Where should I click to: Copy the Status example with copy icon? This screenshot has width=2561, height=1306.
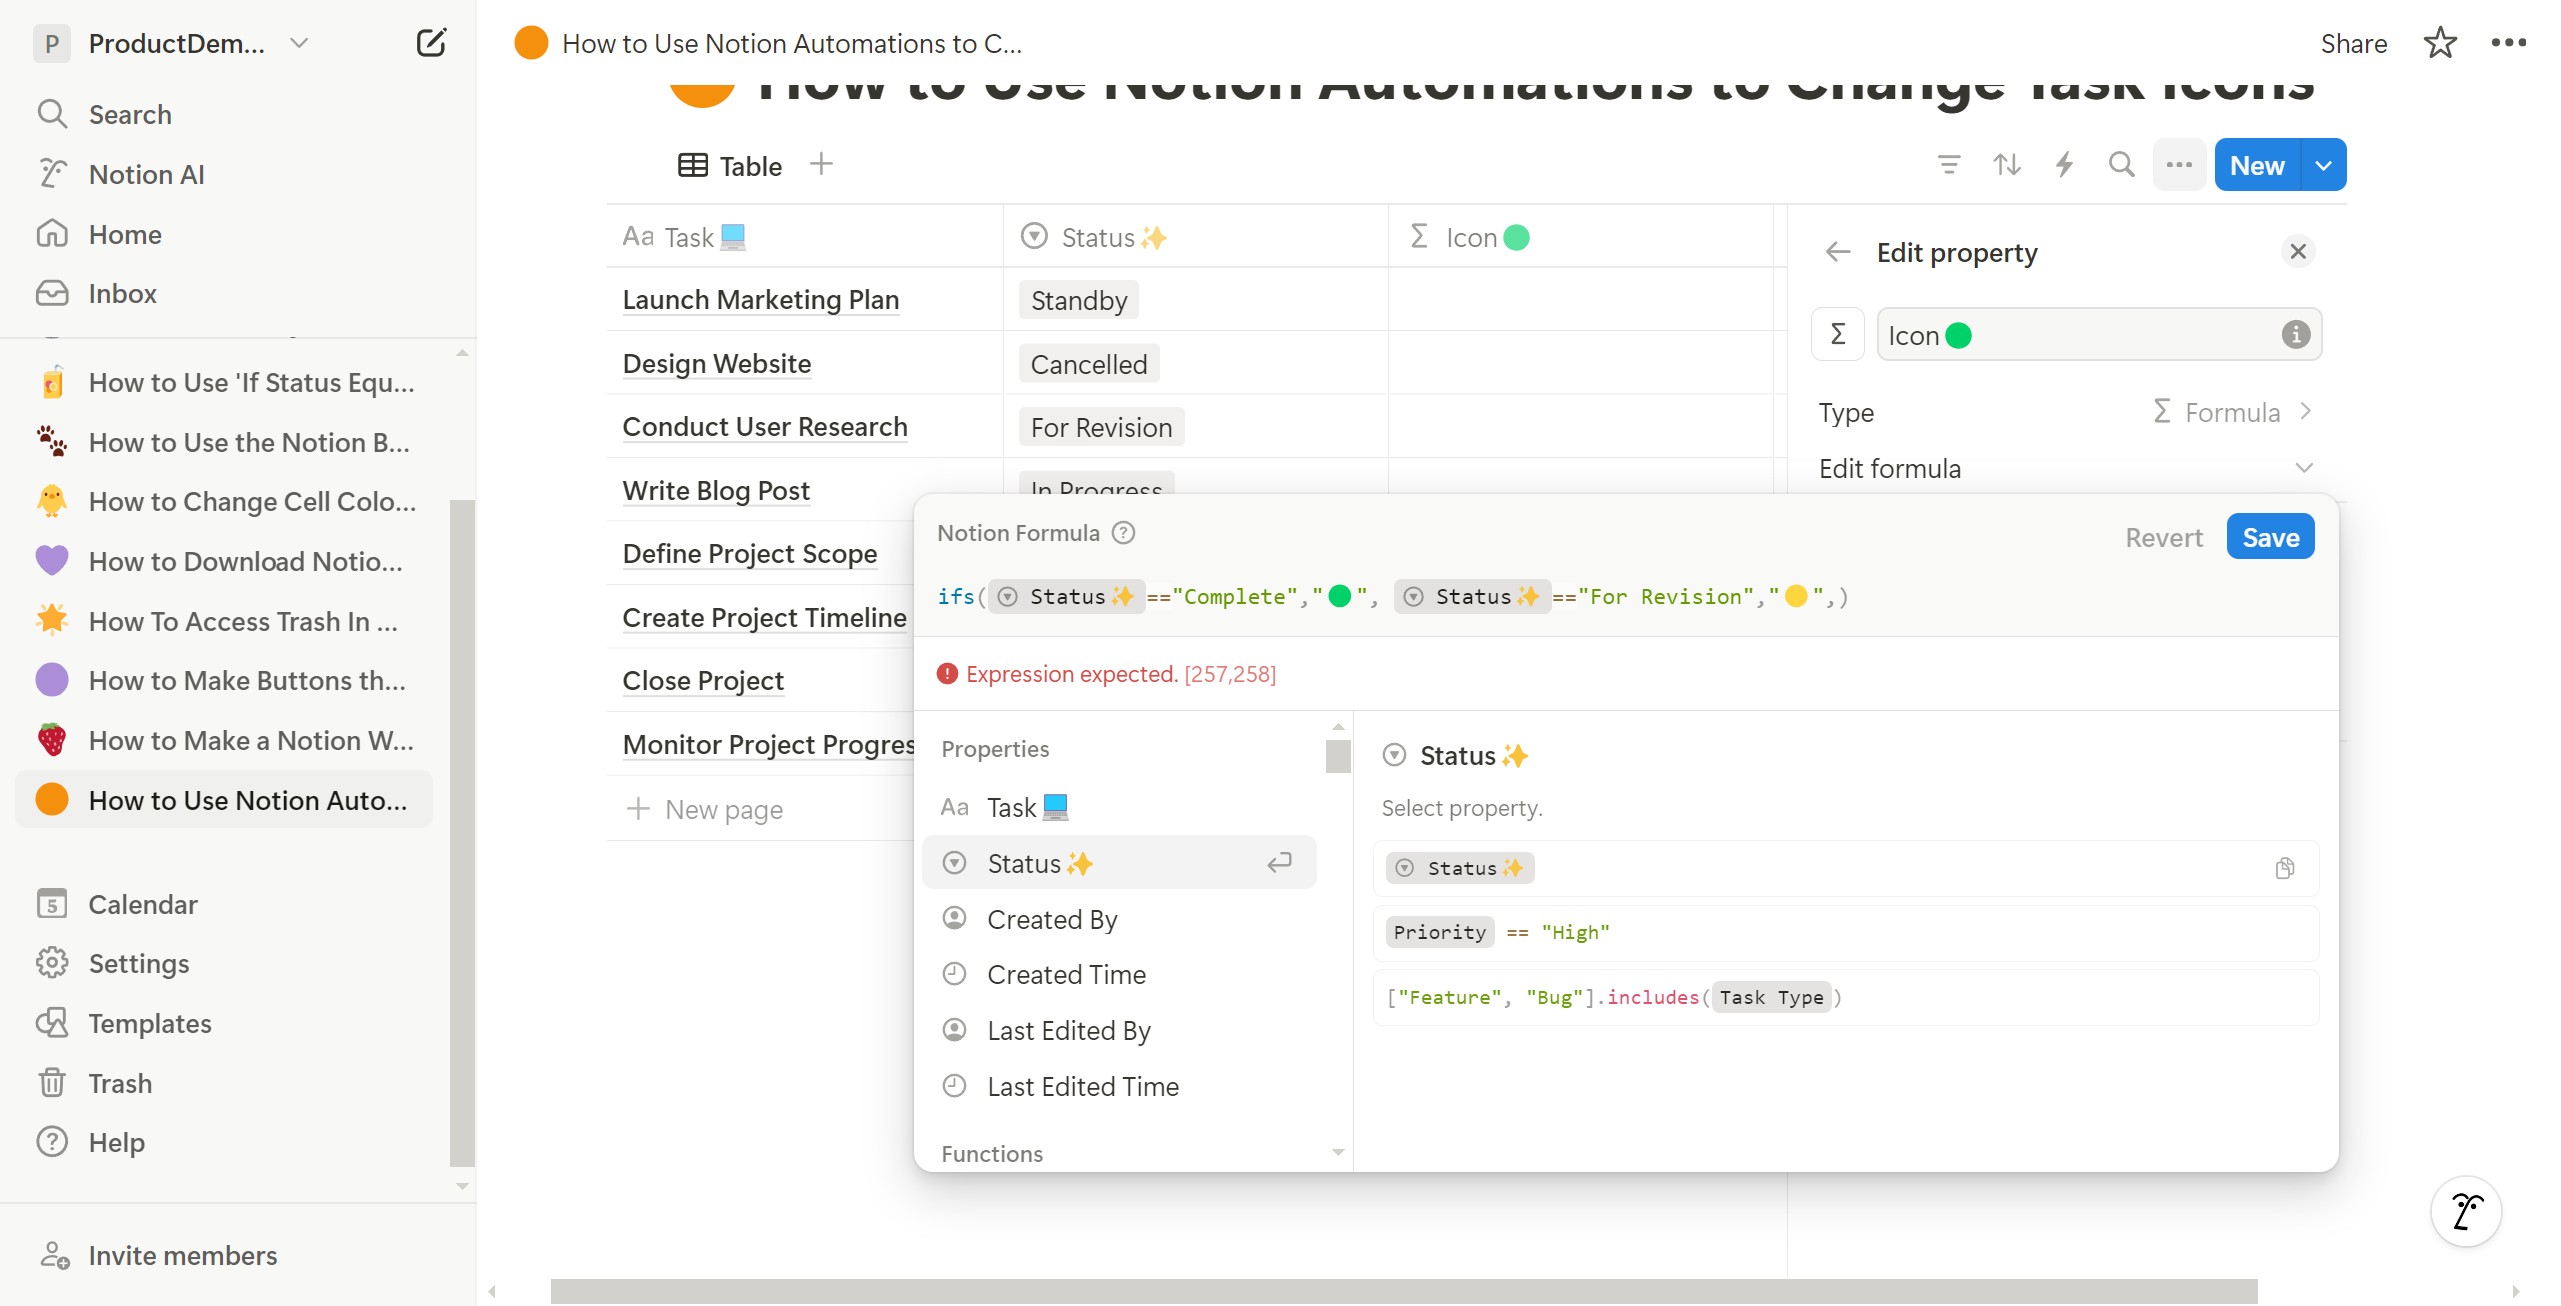pyautogui.click(x=2285, y=868)
